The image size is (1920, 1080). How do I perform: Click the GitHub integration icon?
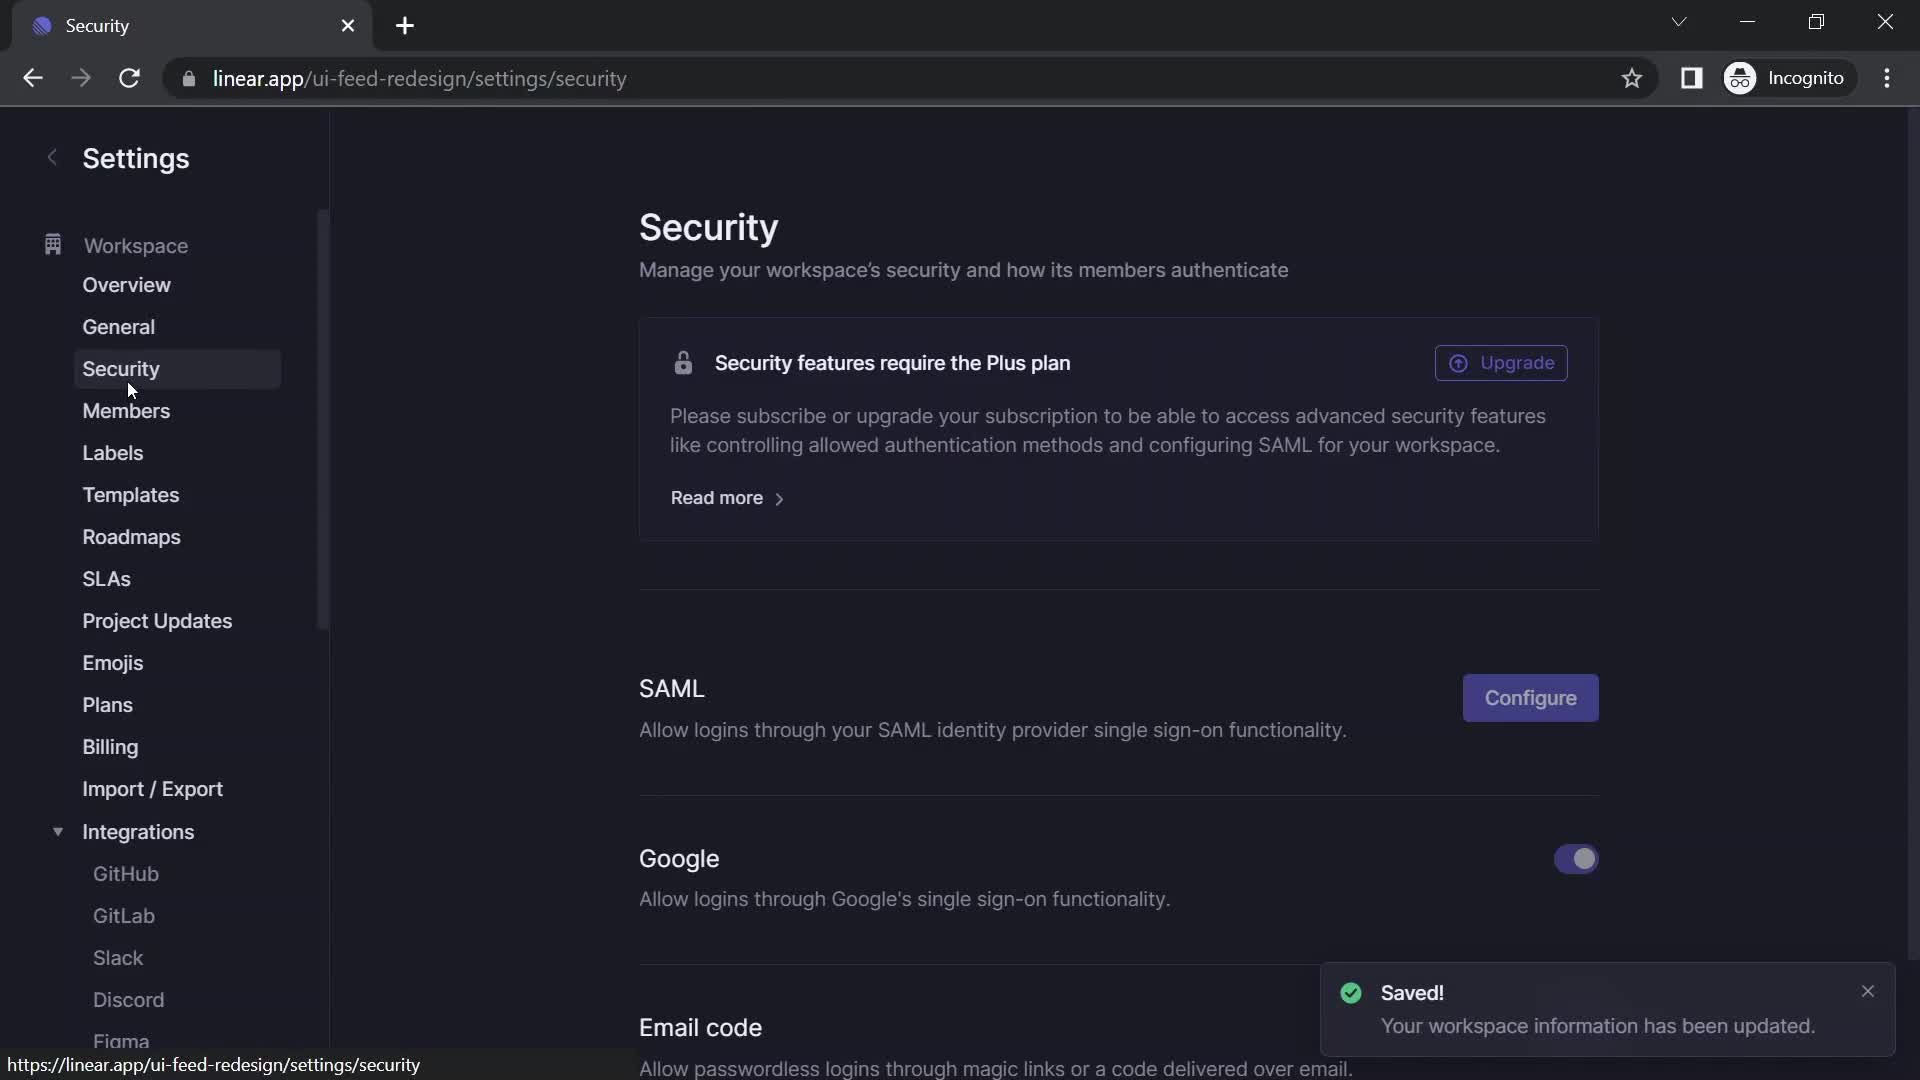pyautogui.click(x=125, y=873)
